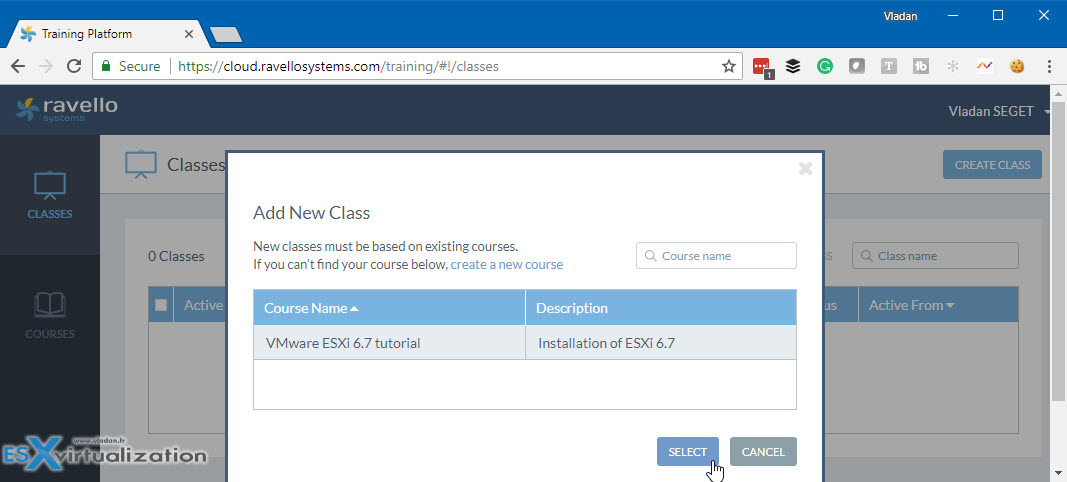Click the page scrollbar up arrow
1067x482 pixels.
click(x=1060, y=93)
